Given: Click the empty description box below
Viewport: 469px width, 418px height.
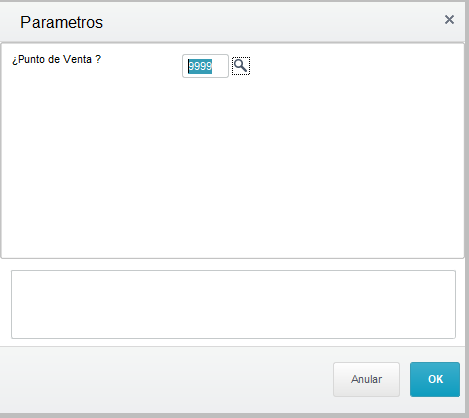Looking at the screenshot, I should point(233,304).
